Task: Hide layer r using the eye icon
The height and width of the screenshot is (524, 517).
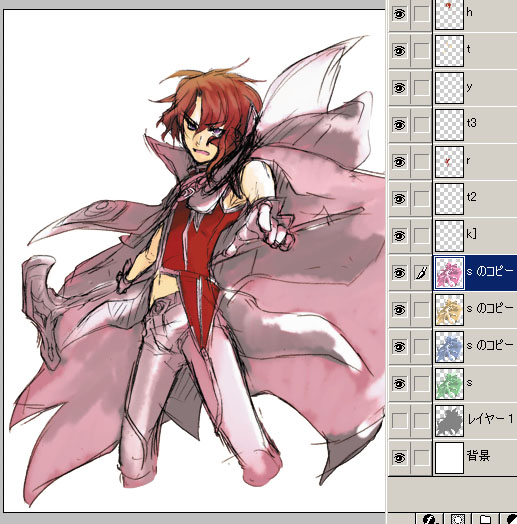Action: pyautogui.click(x=399, y=162)
